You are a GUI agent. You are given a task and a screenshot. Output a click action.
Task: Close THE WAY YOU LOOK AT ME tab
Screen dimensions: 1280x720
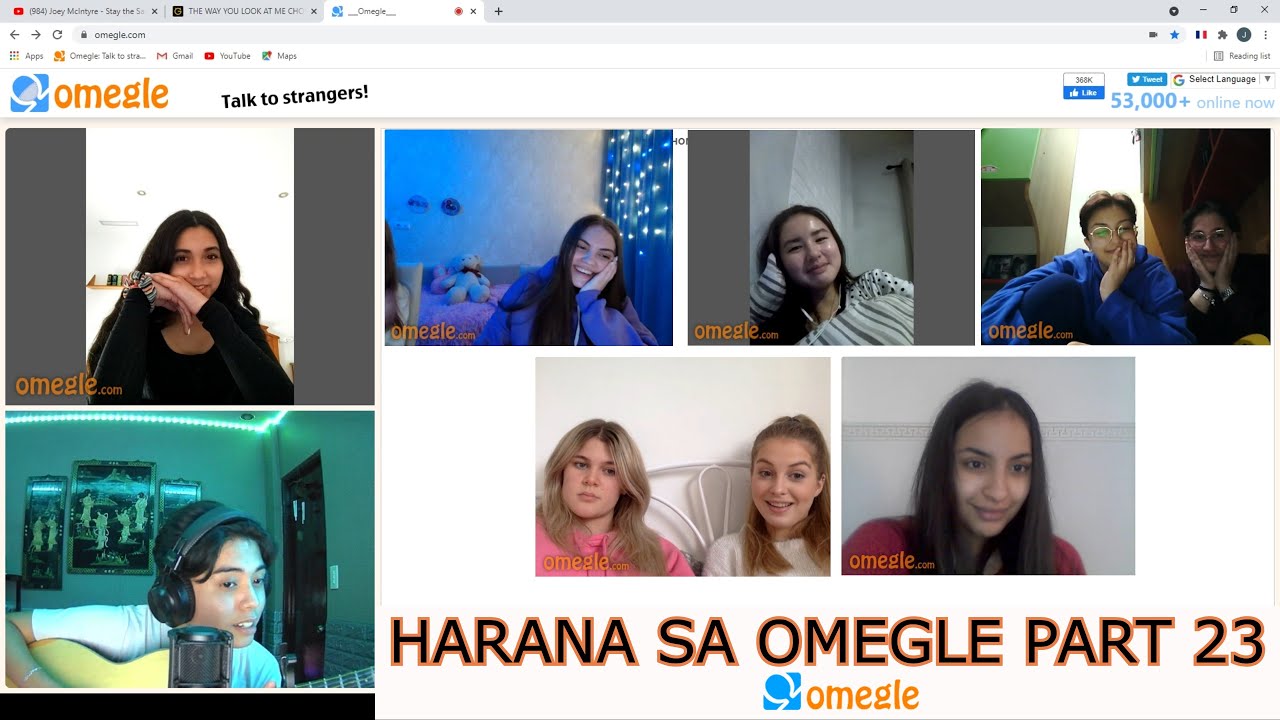point(314,11)
